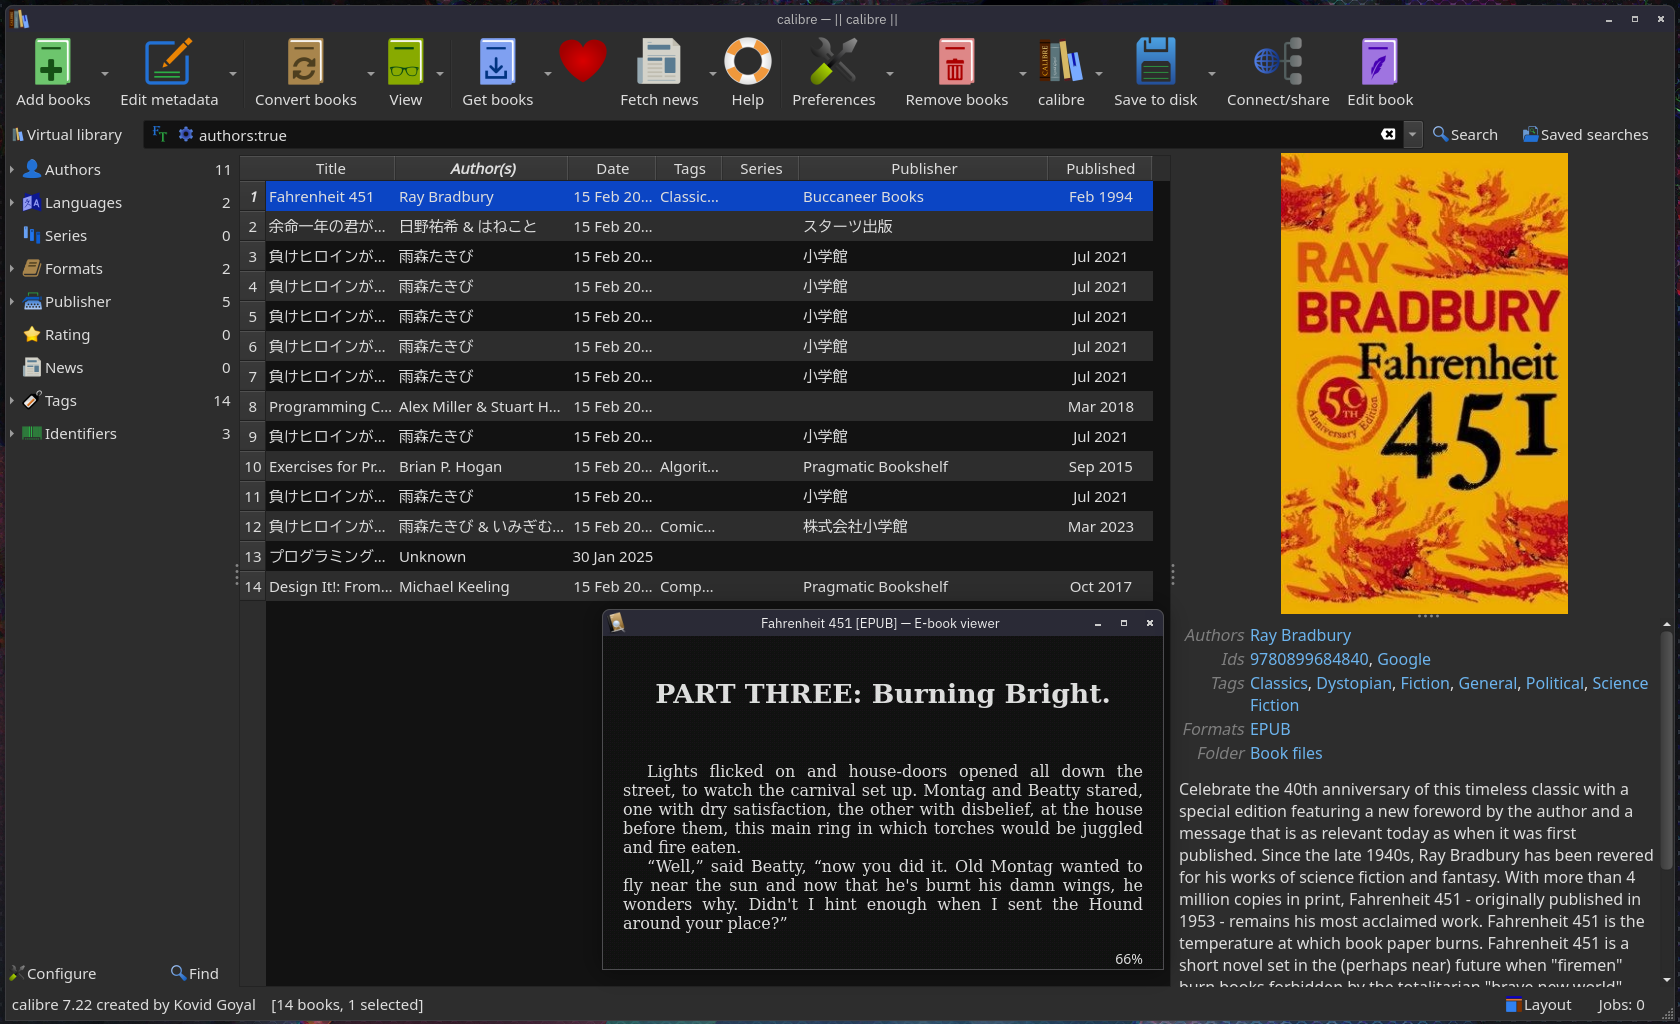Click the Convert books icon
Viewport: 1680px width, 1024px height.
(305, 63)
